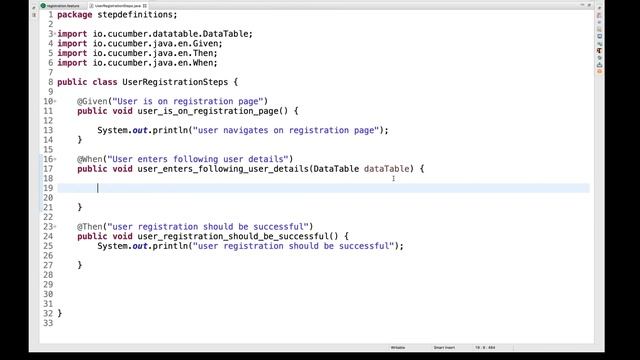The width and height of the screenshot is (640, 360).
Task: Click the dataTable parameter name
Action: pos(387,169)
